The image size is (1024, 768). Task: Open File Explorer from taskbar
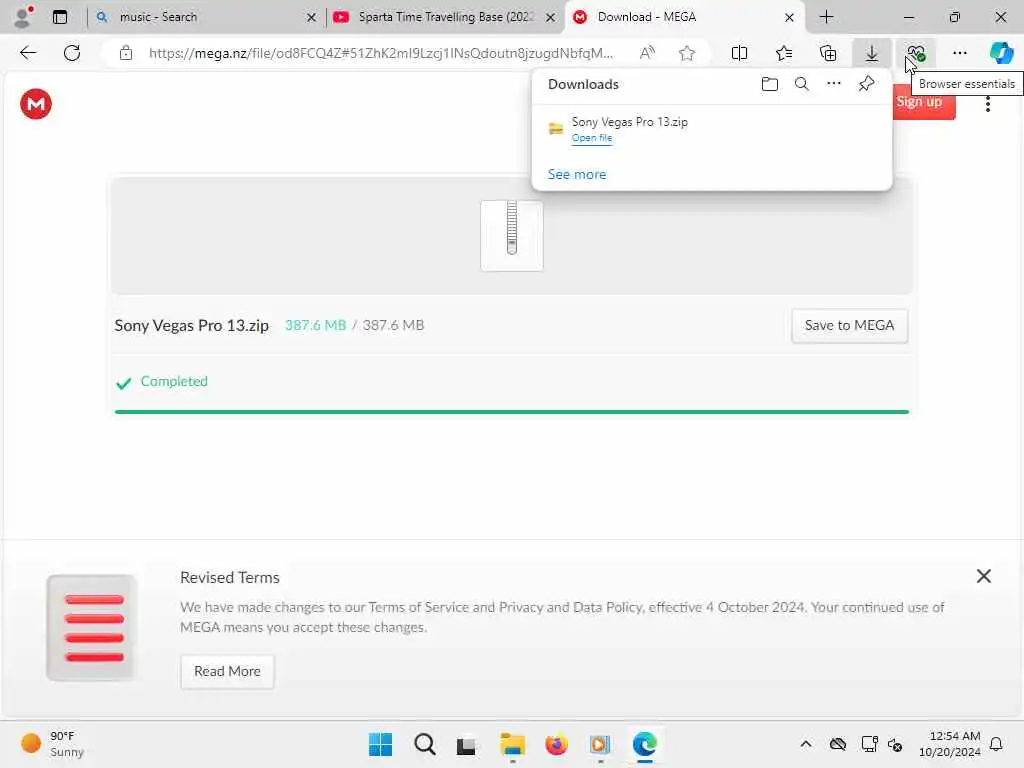coord(512,744)
